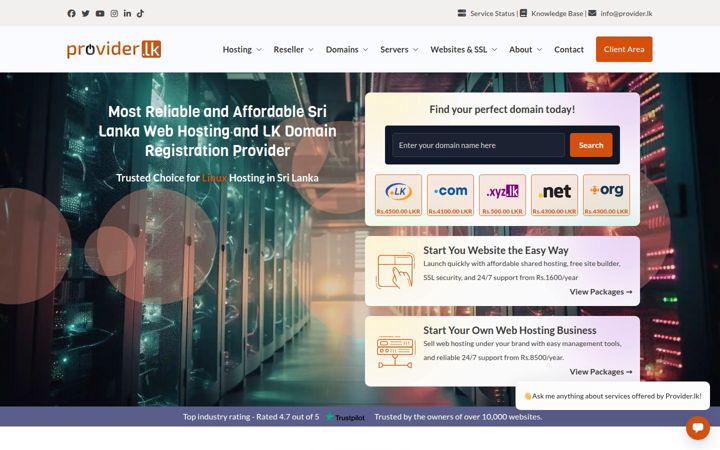This screenshot has width=720, height=450.
Task: Click the orange Linux word in tagline
Action: (x=214, y=178)
